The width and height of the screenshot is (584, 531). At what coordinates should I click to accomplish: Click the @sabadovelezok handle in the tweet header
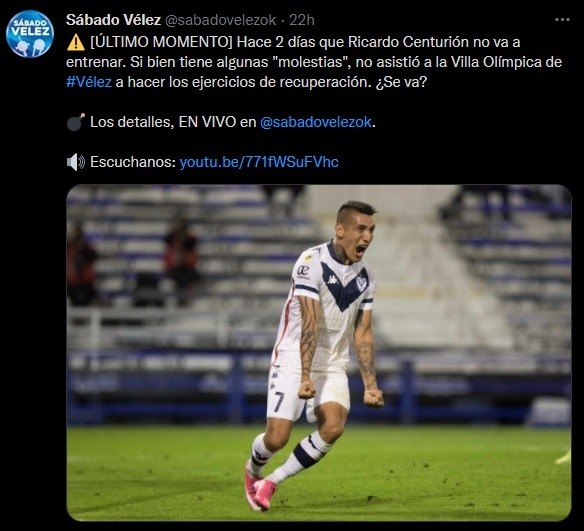[x=220, y=20]
